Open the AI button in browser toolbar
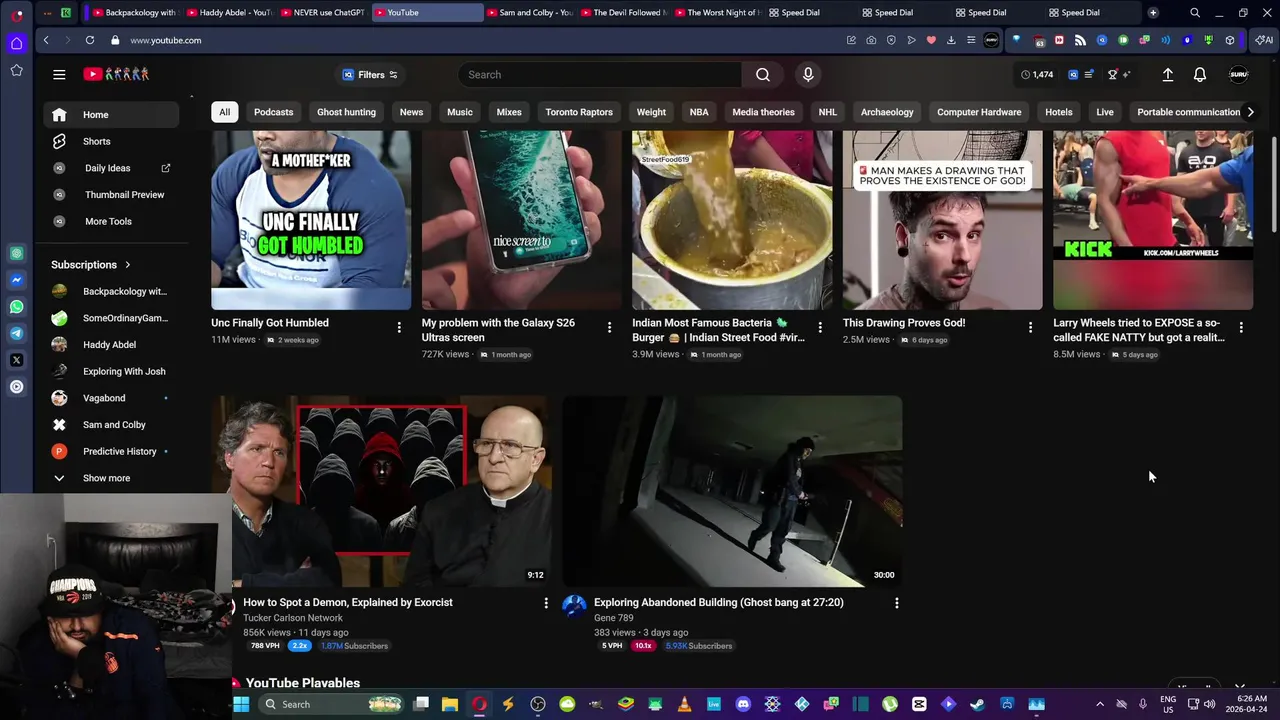Image resolution: width=1280 pixels, height=720 pixels. coord(1263,40)
